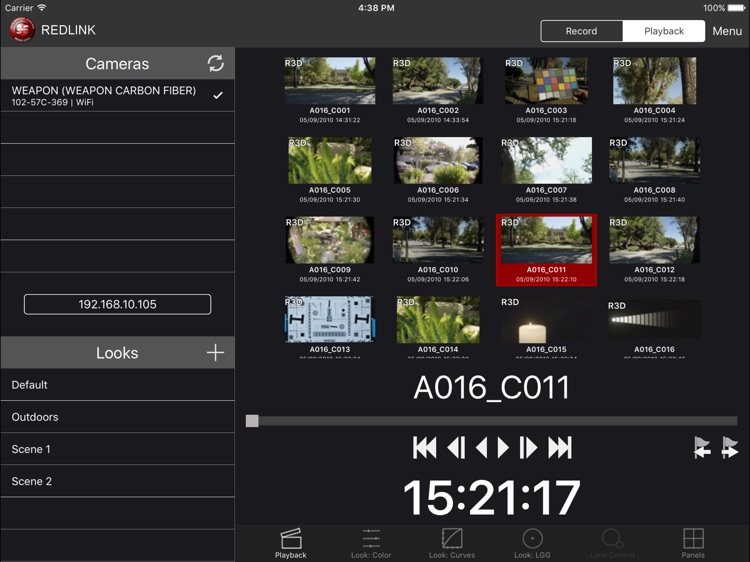This screenshot has height=562, width=750.
Task: Apply the Default look
Action: 117,385
